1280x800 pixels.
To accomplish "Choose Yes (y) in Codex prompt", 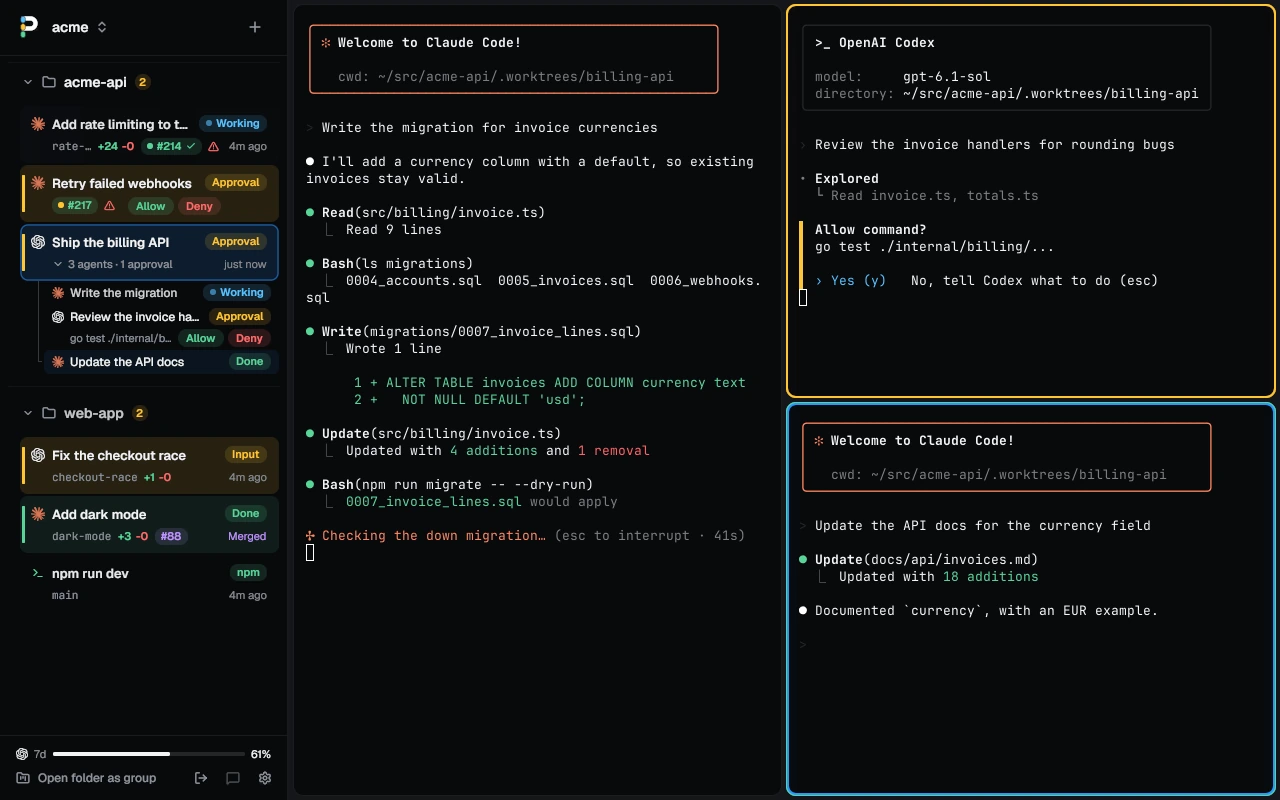I will (859, 281).
